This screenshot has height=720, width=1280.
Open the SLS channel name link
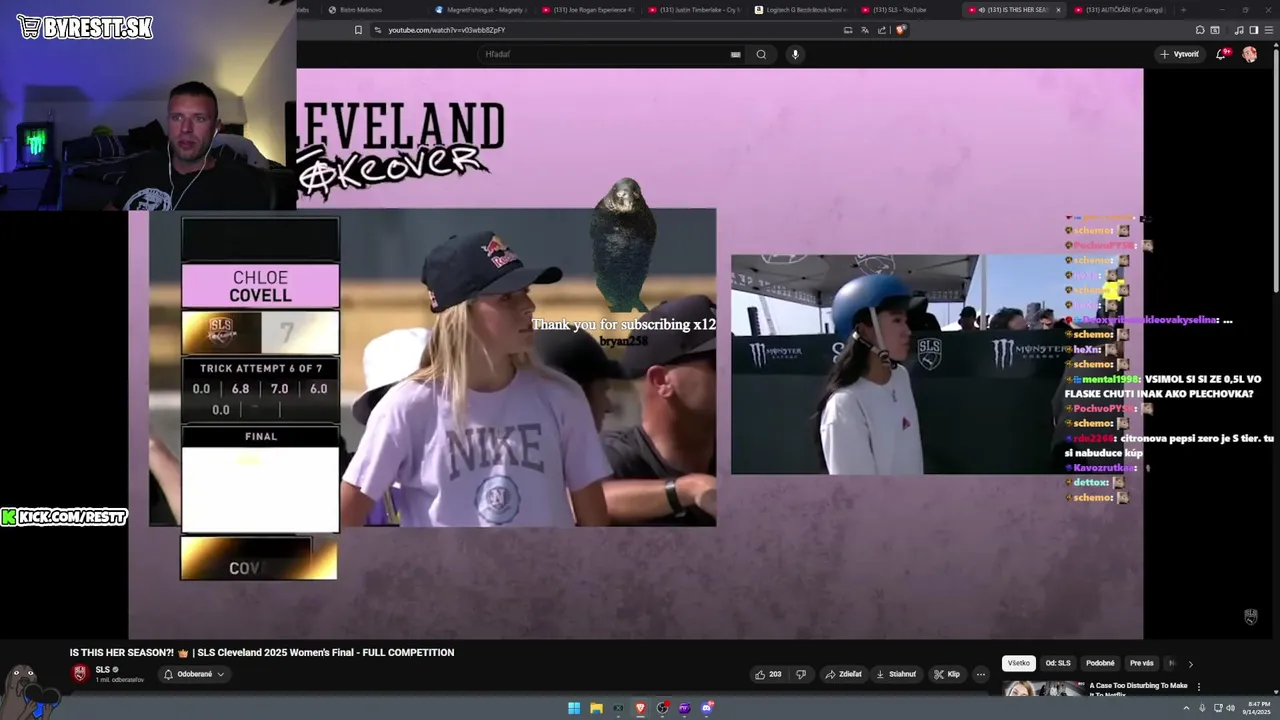coord(102,669)
